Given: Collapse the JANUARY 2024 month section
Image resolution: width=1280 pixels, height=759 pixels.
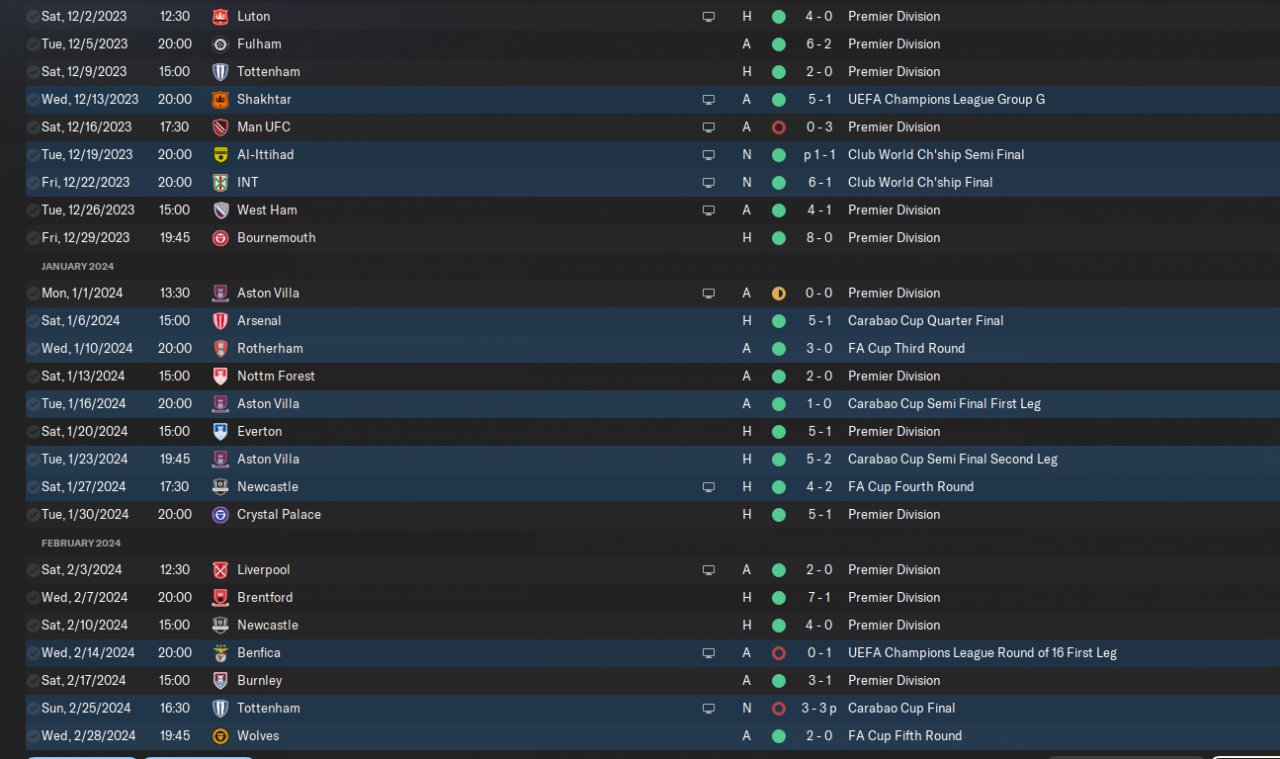Looking at the screenshot, I should (77, 266).
